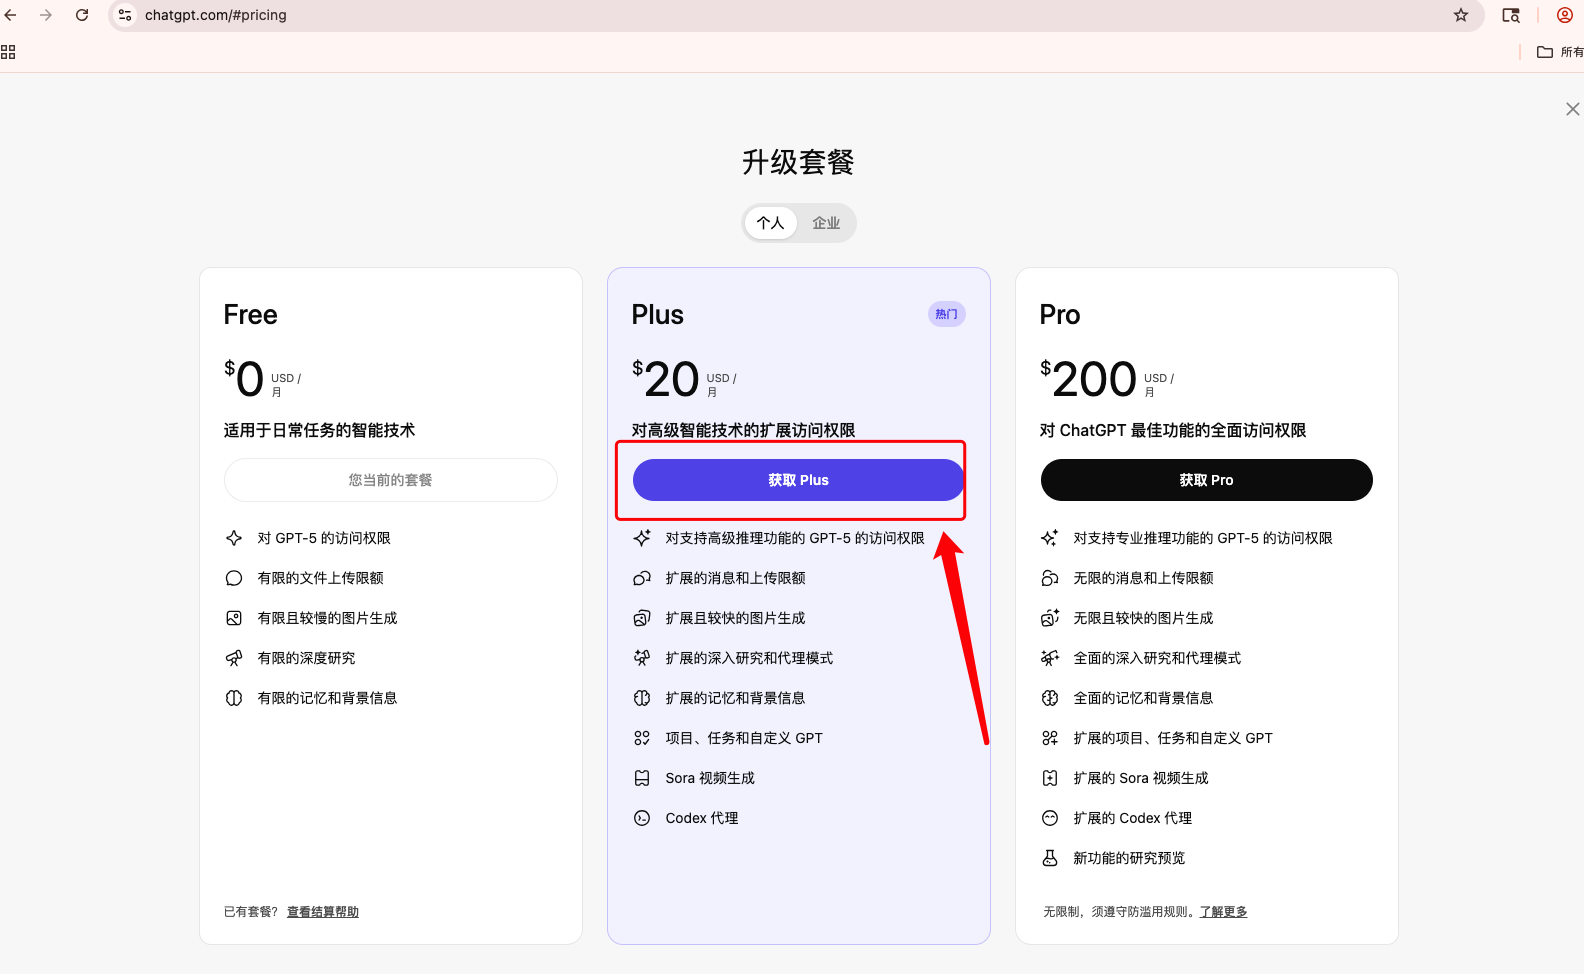This screenshot has width=1584, height=974.
Task: Click the Free plan title
Action: (251, 315)
